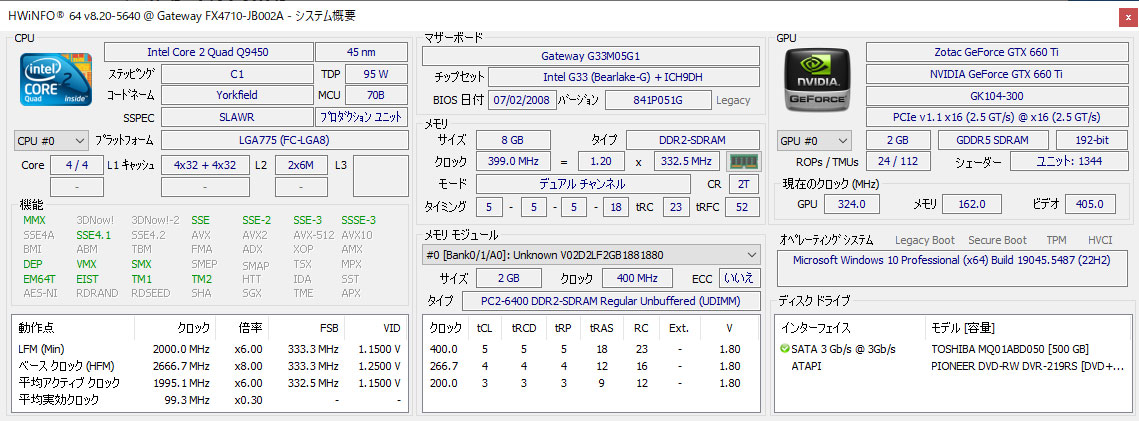Click the L2 cache 2x6M field
Screen dimensions: 1139x421
(x=301, y=165)
